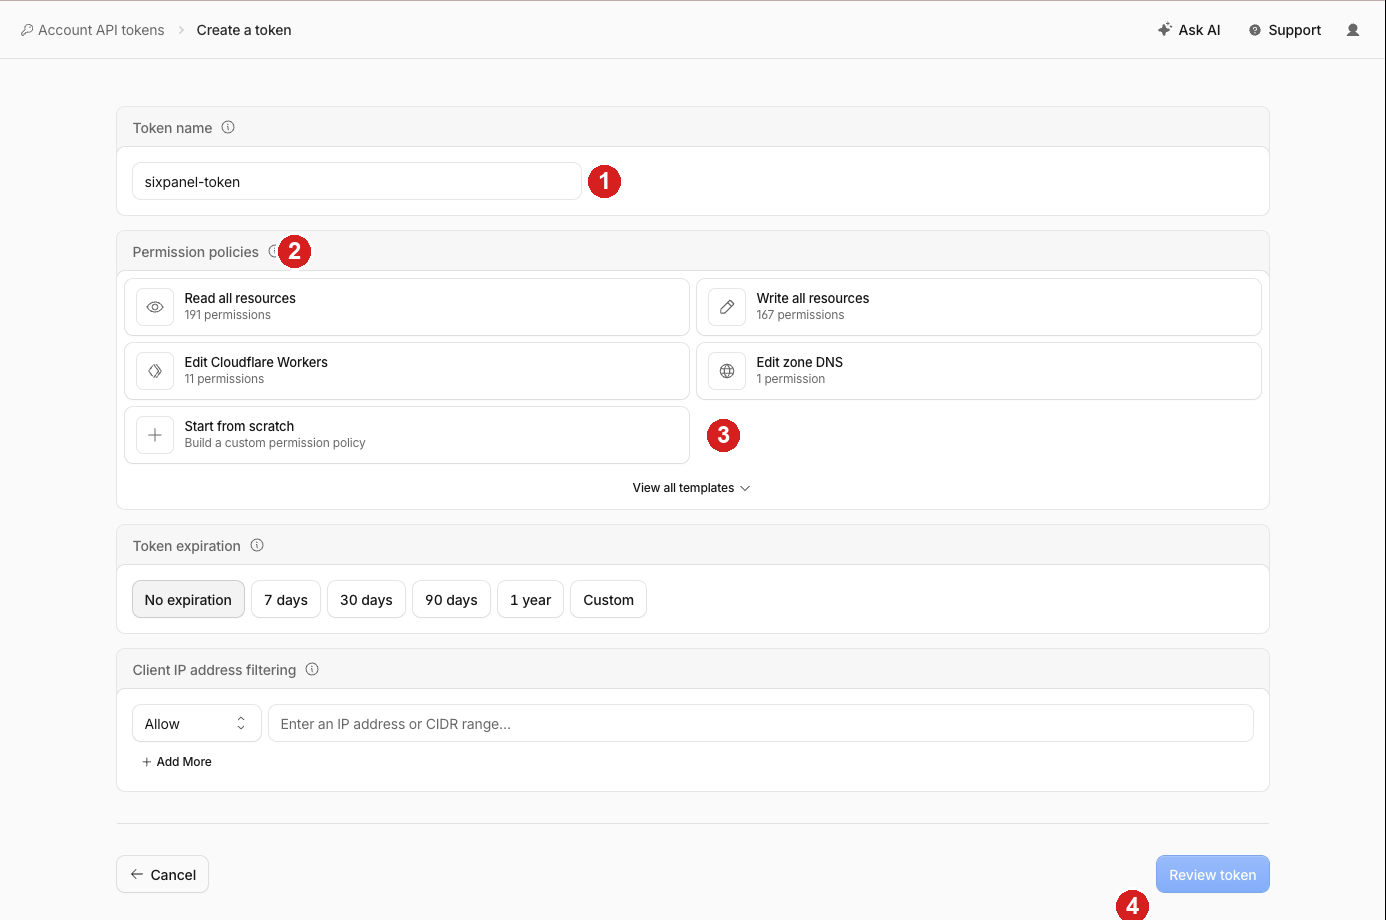The width and height of the screenshot is (1386, 920).
Task: Open Ask AI
Action: point(1189,30)
